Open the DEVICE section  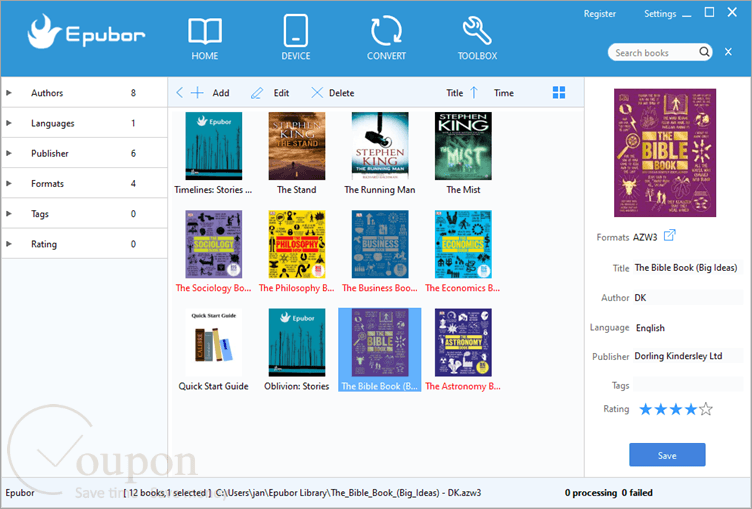click(x=295, y=39)
